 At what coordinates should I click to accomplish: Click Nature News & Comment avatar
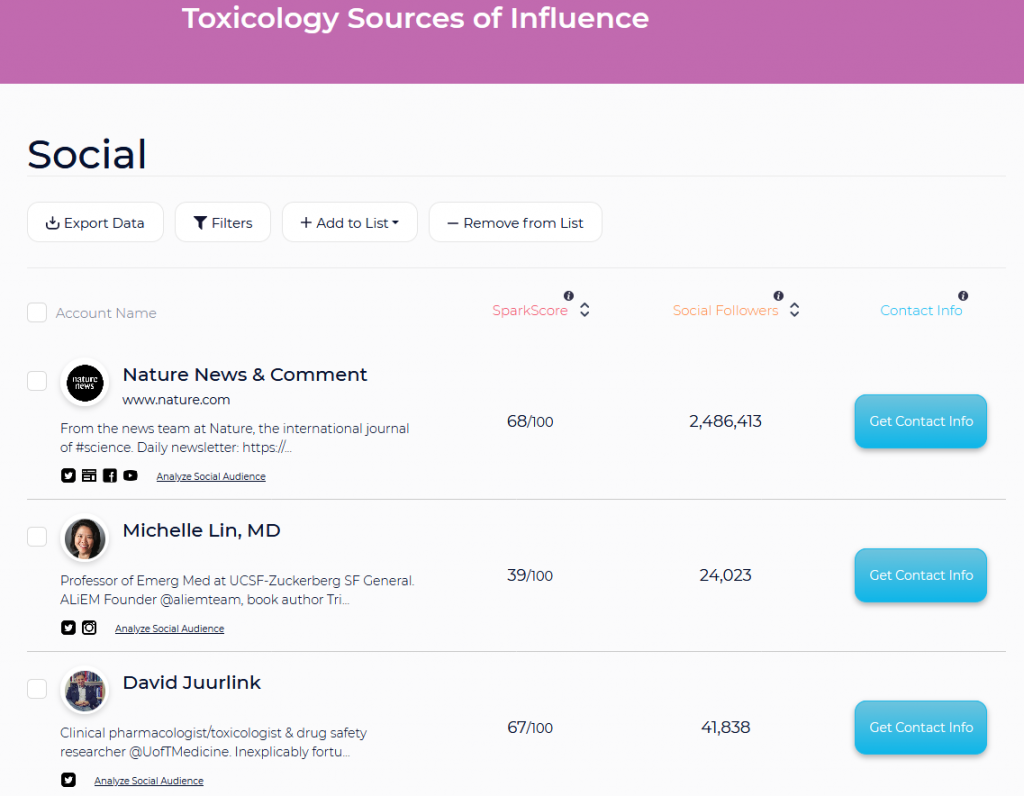[x=84, y=383]
